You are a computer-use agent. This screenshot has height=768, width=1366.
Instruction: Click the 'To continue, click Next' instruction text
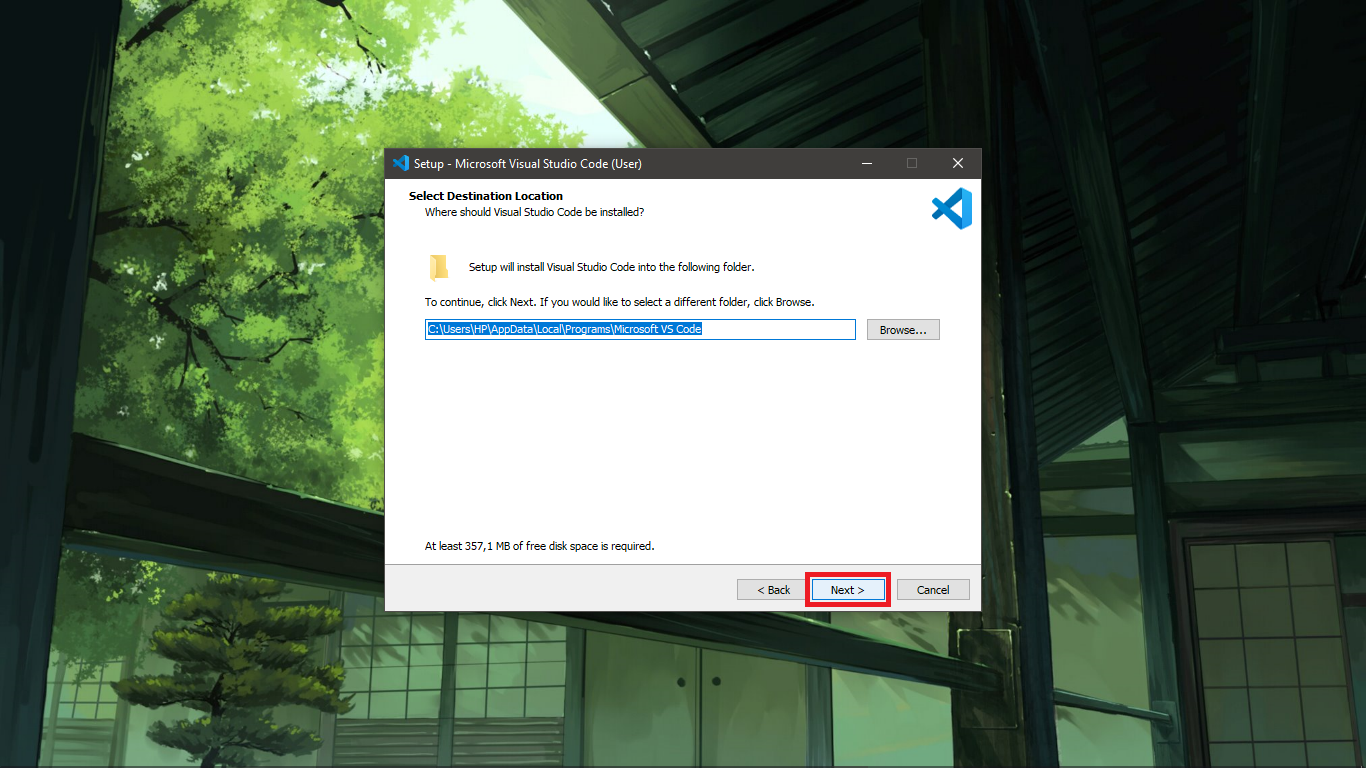pos(619,302)
